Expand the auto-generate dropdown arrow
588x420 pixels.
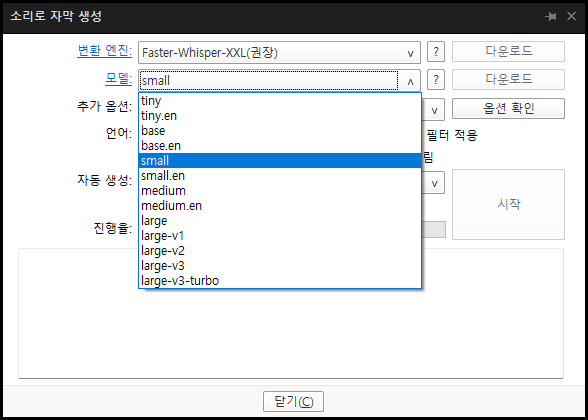coord(434,183)
